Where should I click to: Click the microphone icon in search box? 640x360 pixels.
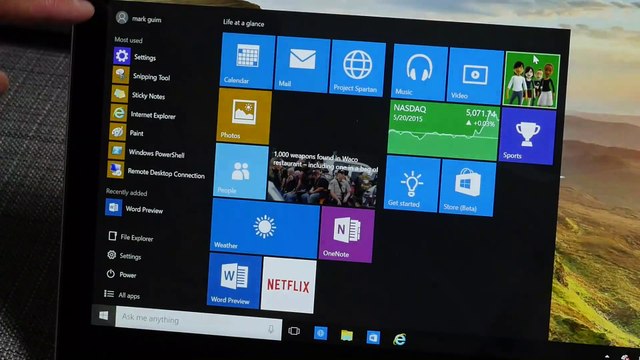271,329
